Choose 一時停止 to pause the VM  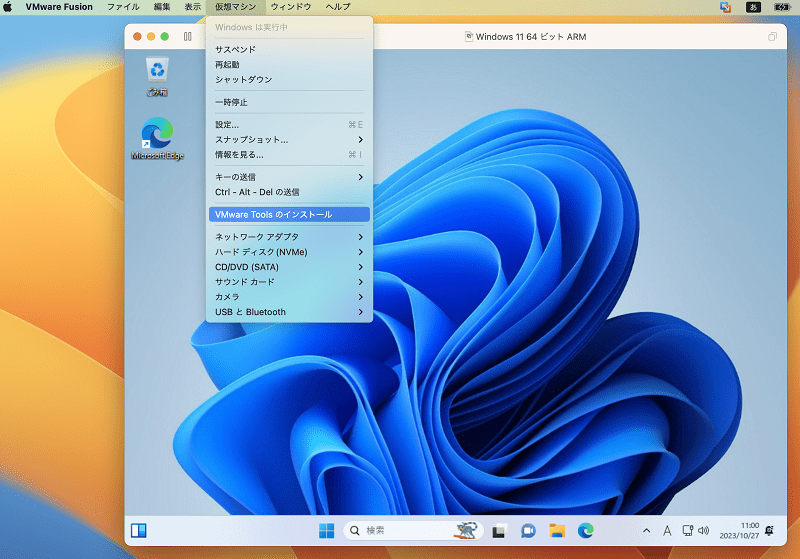click(x=289, y=102)
